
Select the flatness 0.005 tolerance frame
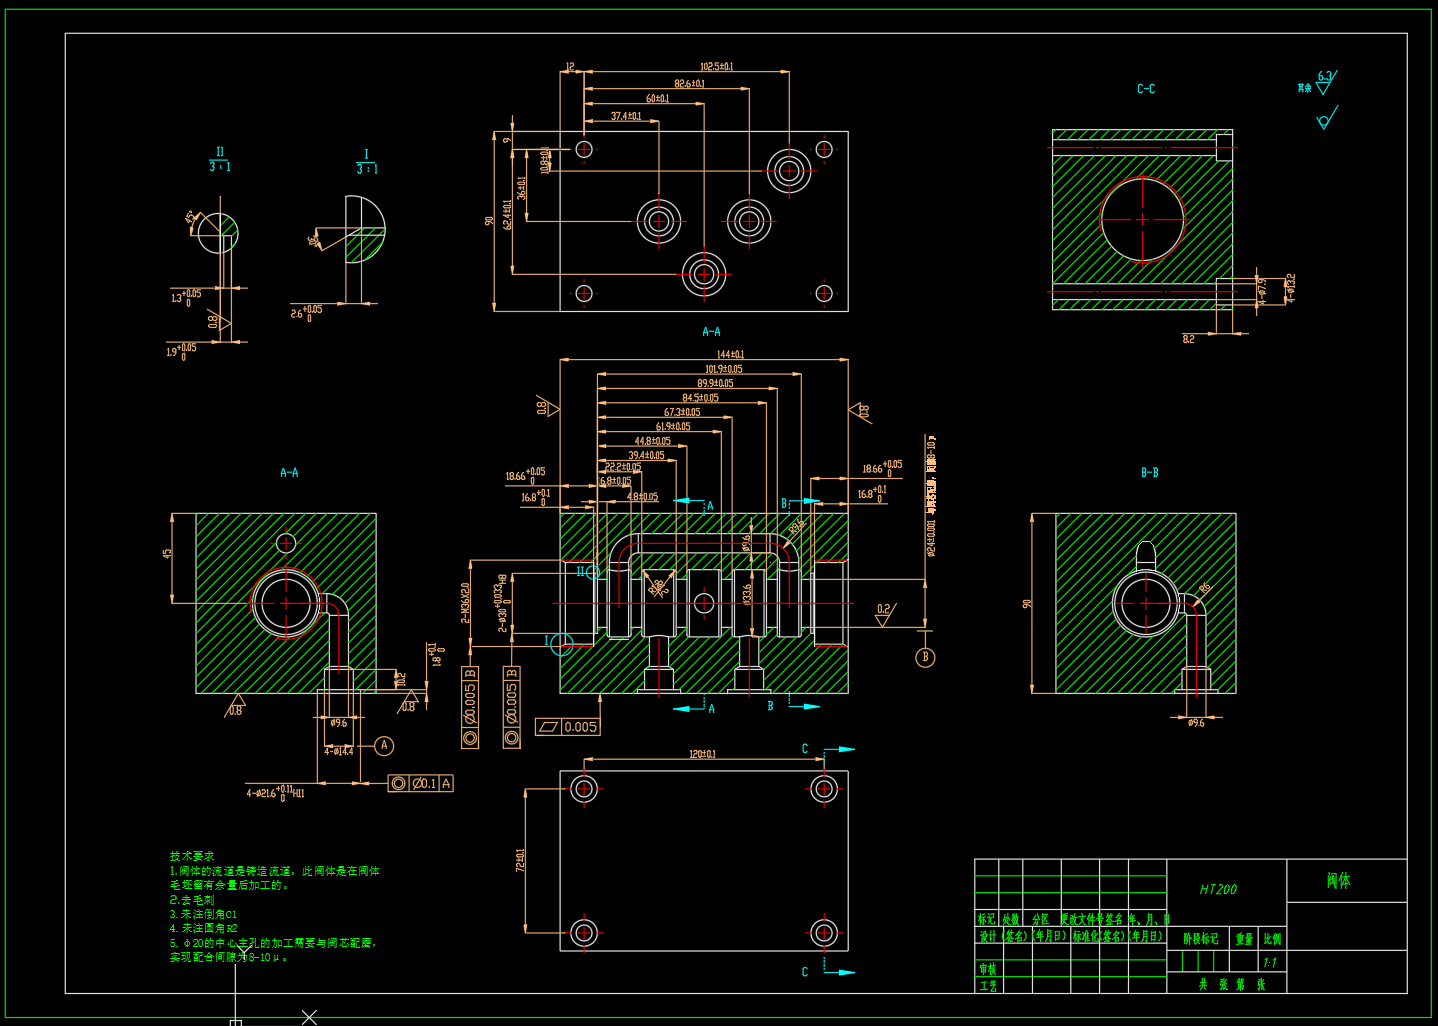568,727
